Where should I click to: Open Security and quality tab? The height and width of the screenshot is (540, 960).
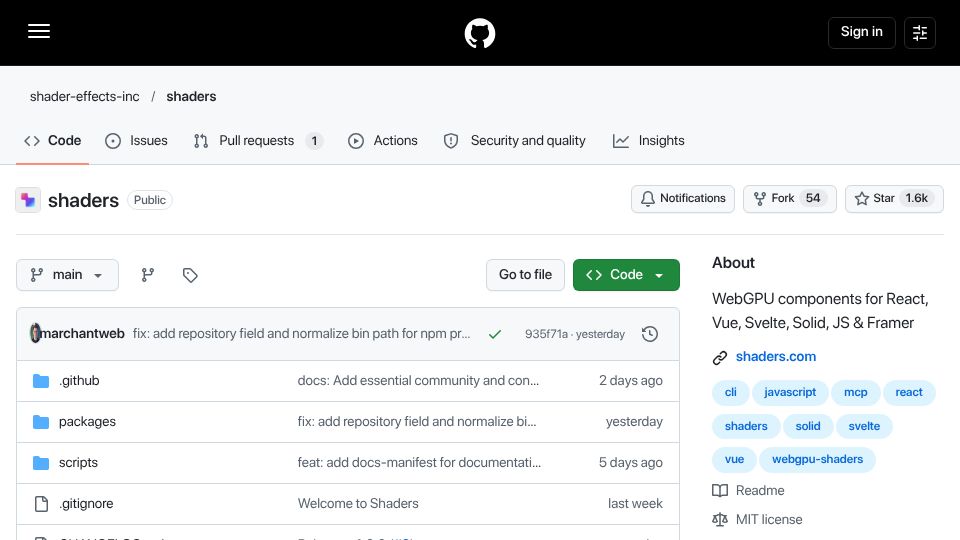pos(514,141)
